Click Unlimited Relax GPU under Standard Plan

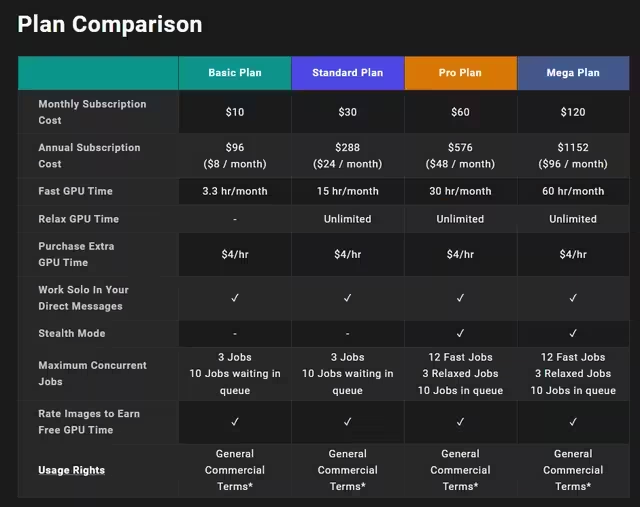pyautogui.click(x=348, y=219)
